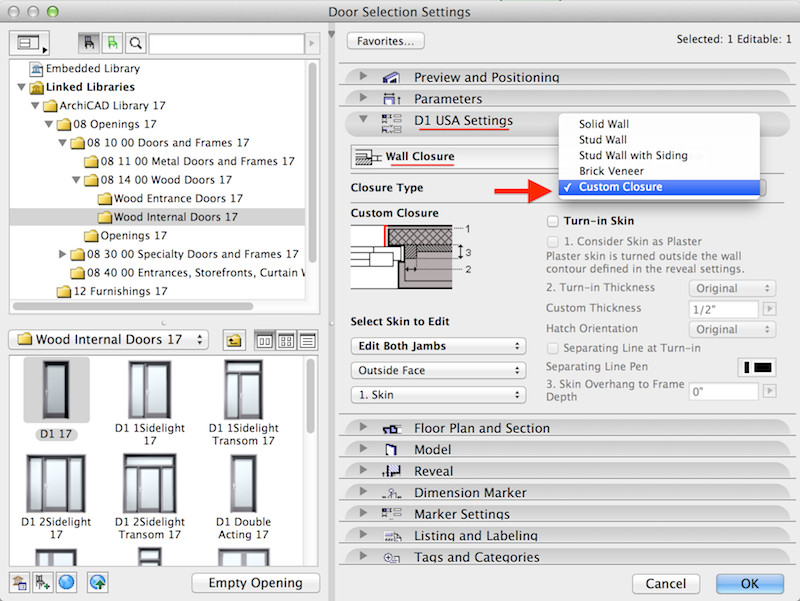The height and width of the screenshot is (601, 800).
Task: Click arrow beside Custom Thickness field
Action: pyautogui.click(x=769, y=309)
